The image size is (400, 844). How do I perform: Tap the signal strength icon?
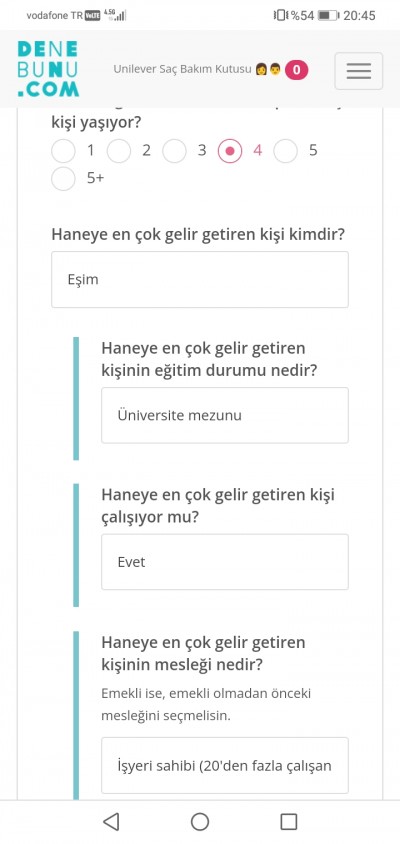click(120, 15)
